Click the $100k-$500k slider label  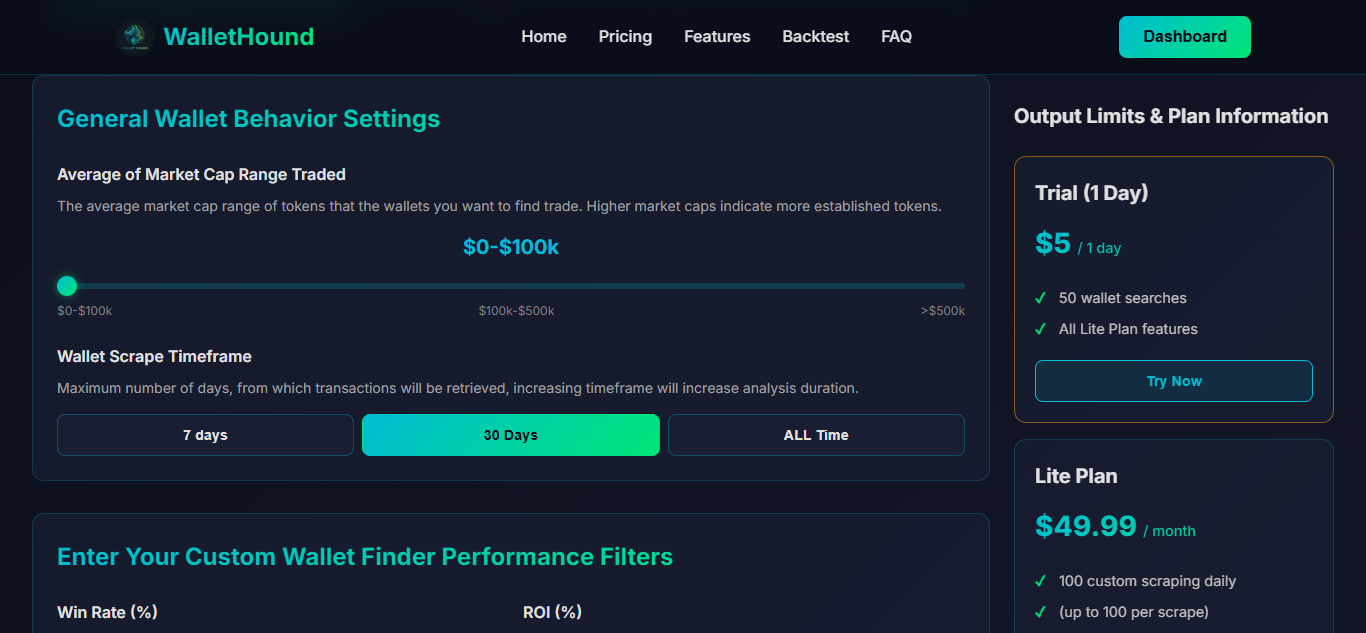517,310
